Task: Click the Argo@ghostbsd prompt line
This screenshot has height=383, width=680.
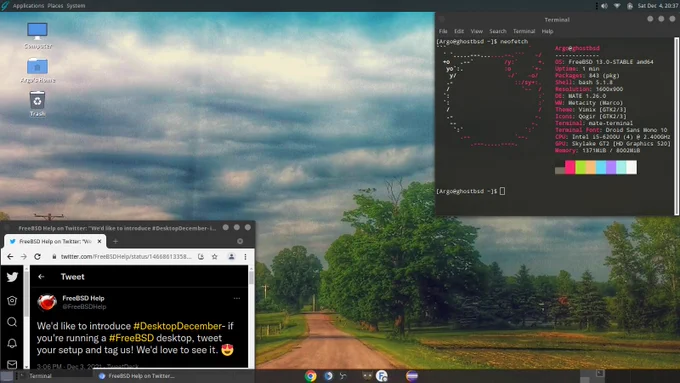Action: tap(471, 191)
